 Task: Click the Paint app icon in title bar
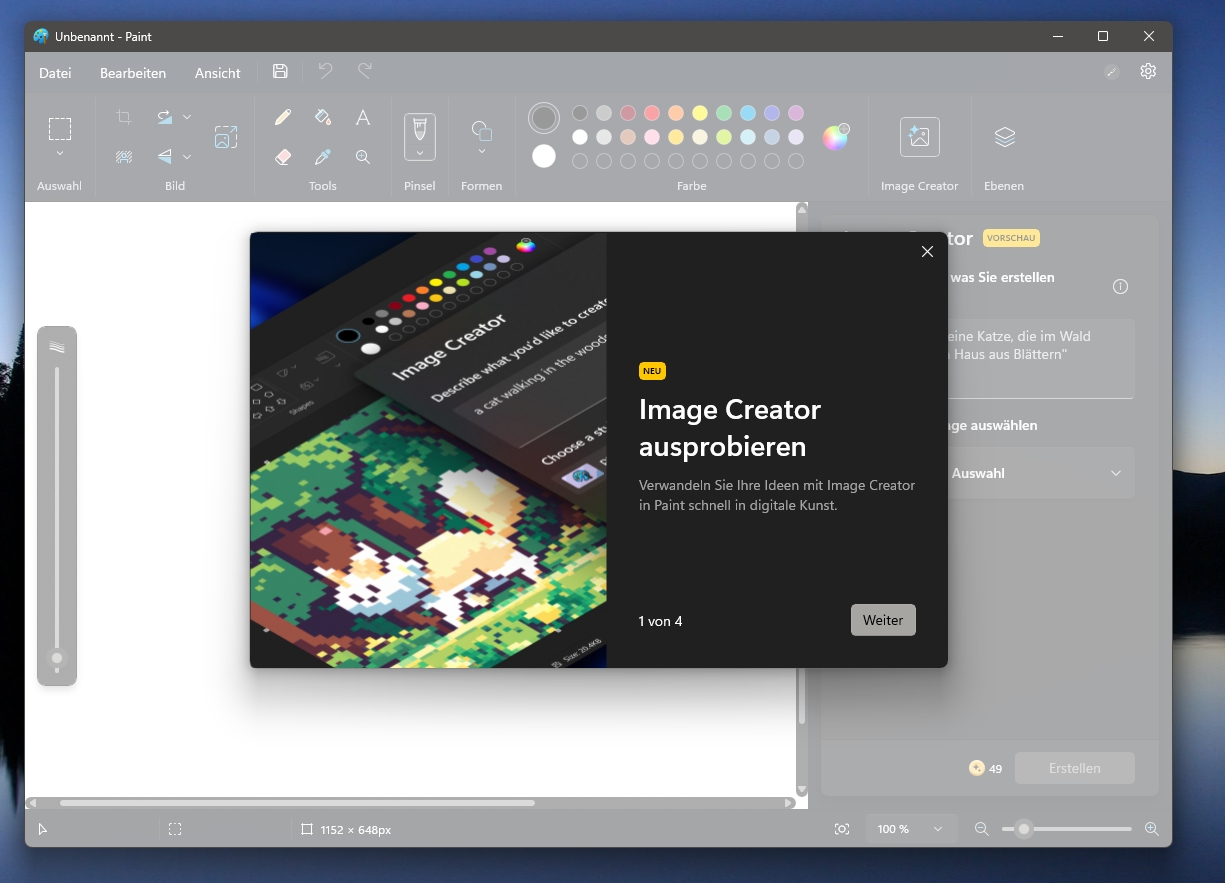click(x=41, y=36)
